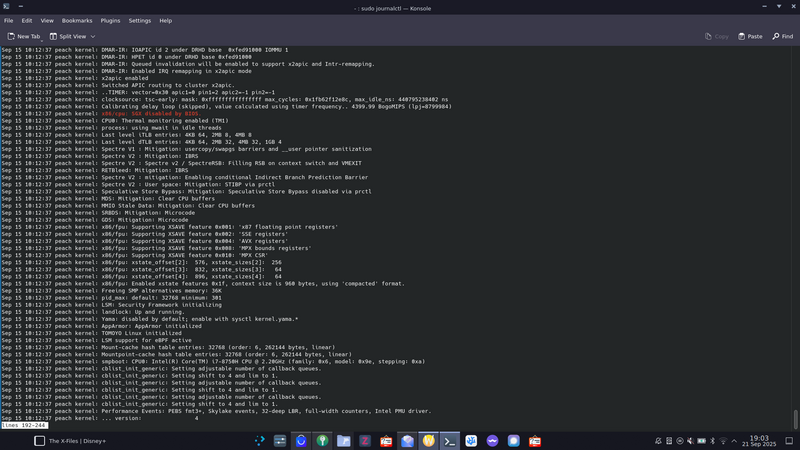
Task: Open the Help menu
Action: (165, 20)
